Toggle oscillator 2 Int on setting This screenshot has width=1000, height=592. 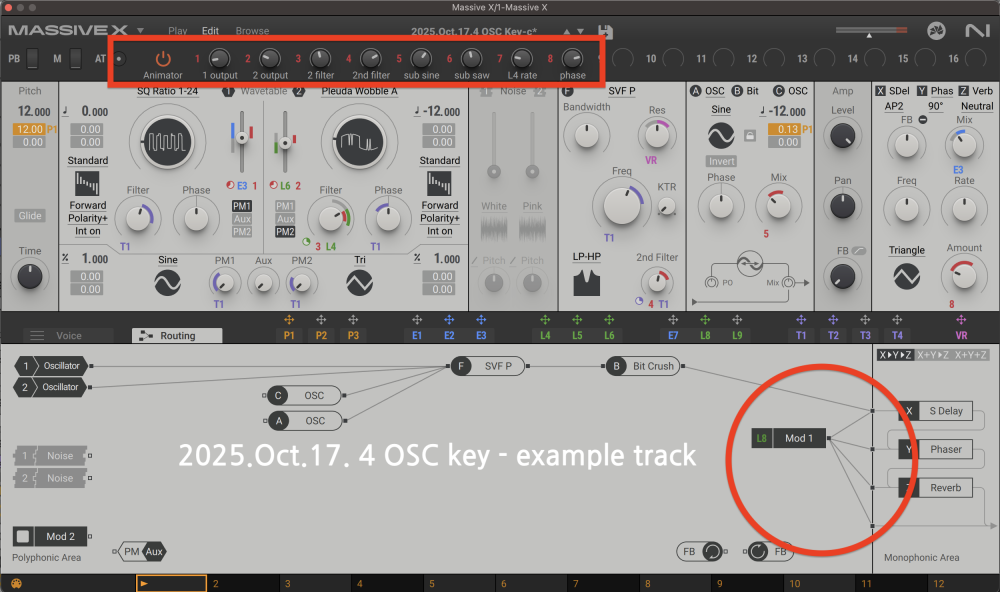pyautogui.click(x=439, y=231)
